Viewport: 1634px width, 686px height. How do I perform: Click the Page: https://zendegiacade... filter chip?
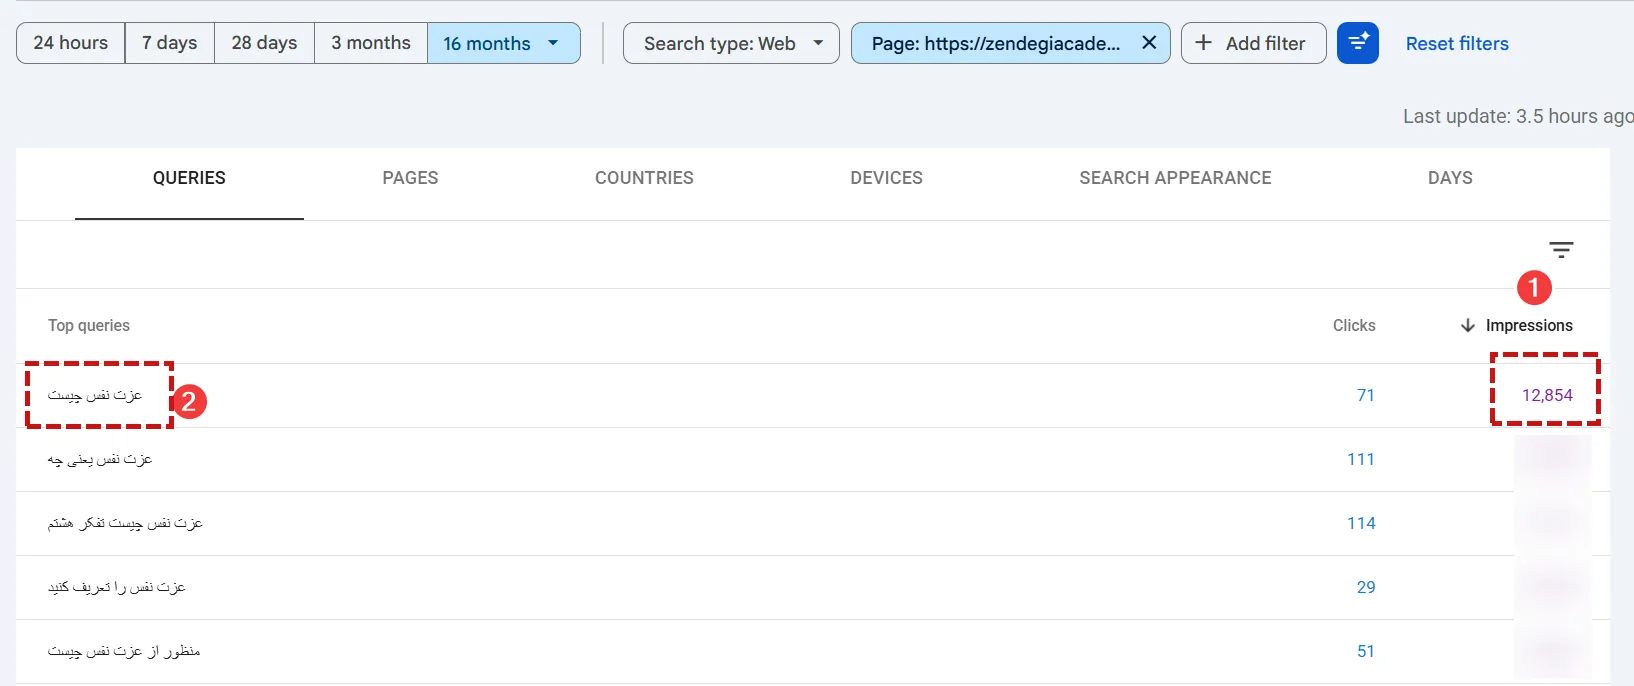(995, 43)
